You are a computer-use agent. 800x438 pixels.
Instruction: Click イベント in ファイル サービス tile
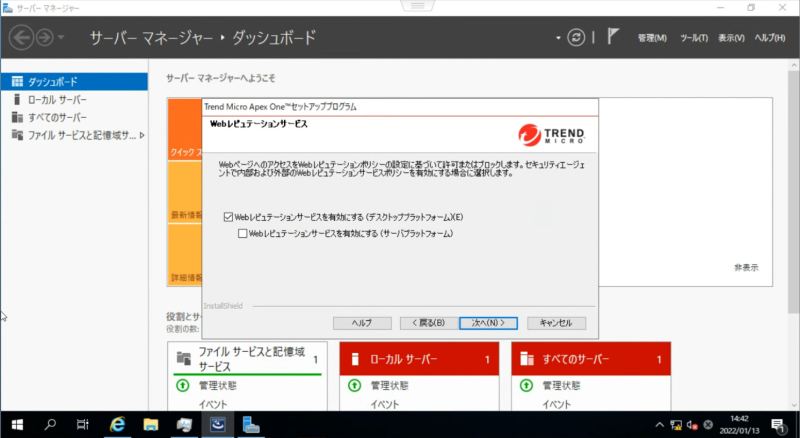(213, 404)
